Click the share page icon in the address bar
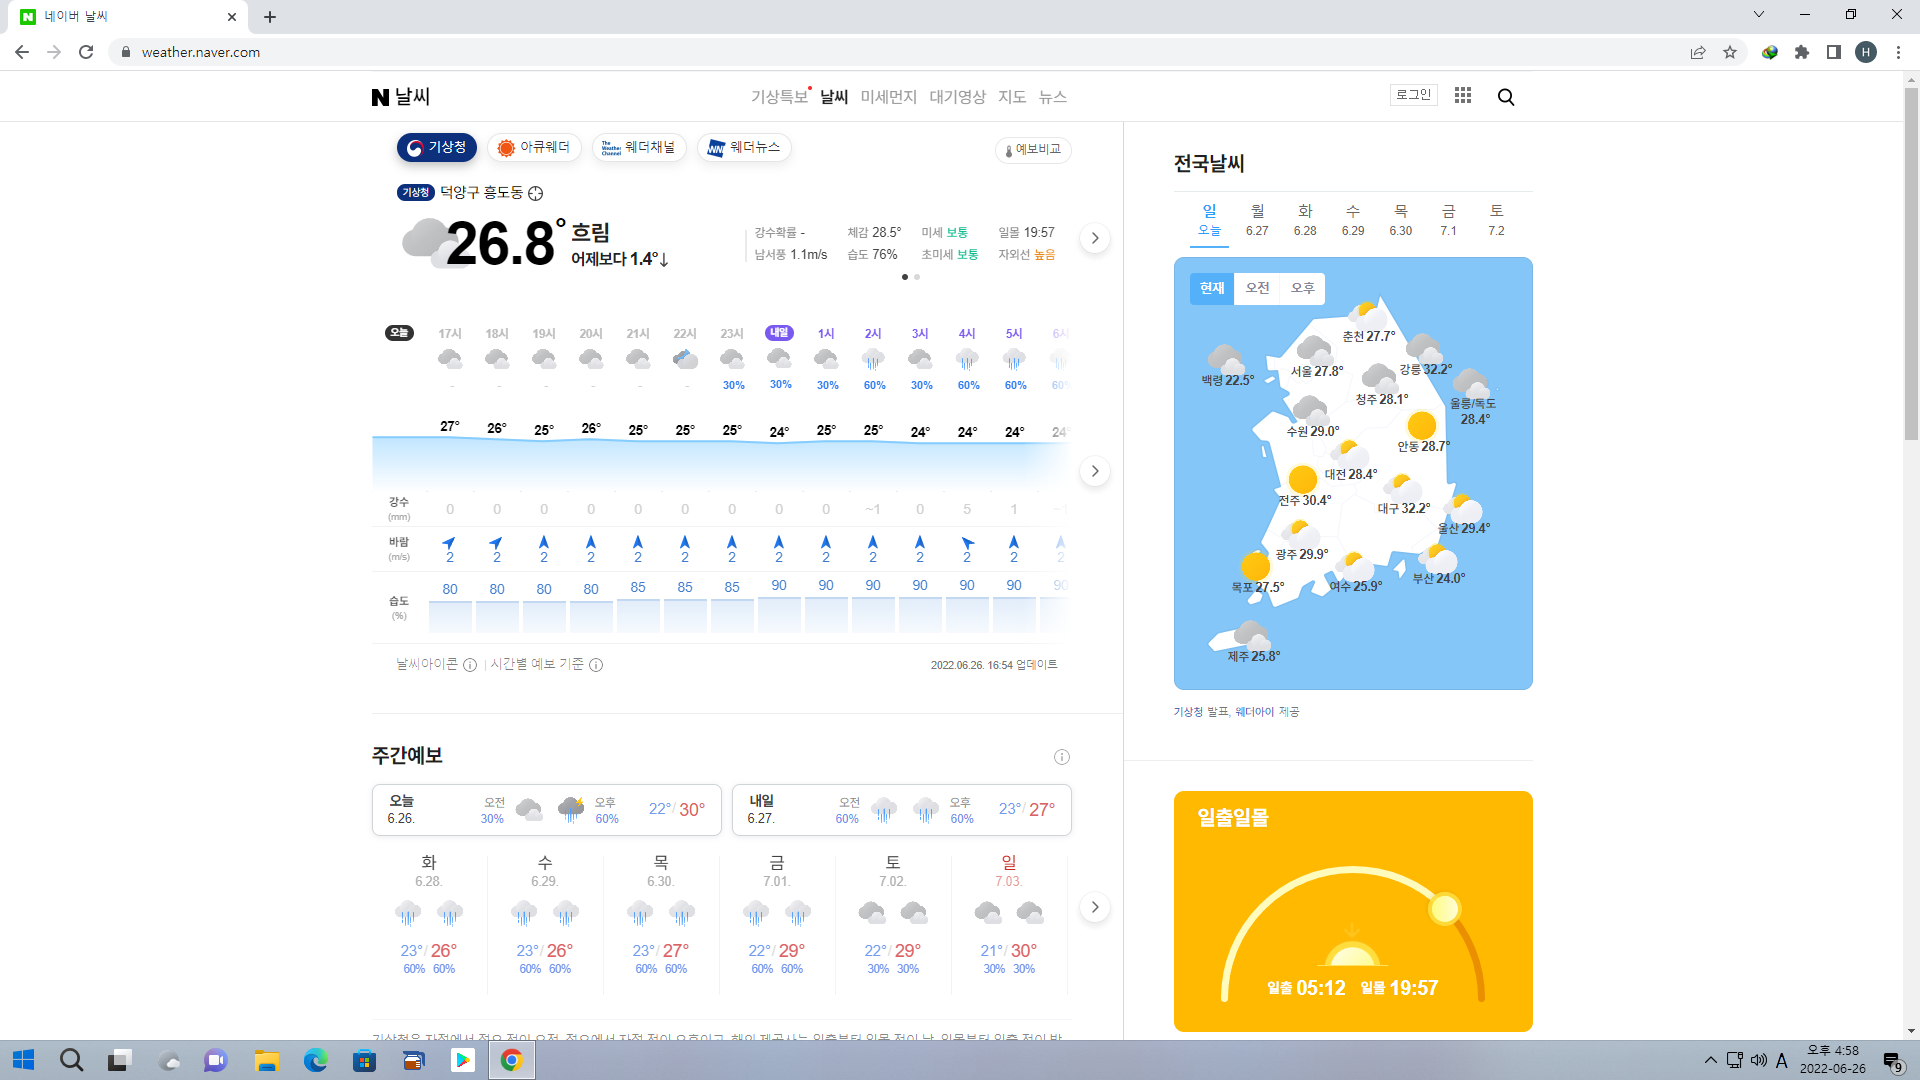1920x1080 pixels. point(1698,52)
